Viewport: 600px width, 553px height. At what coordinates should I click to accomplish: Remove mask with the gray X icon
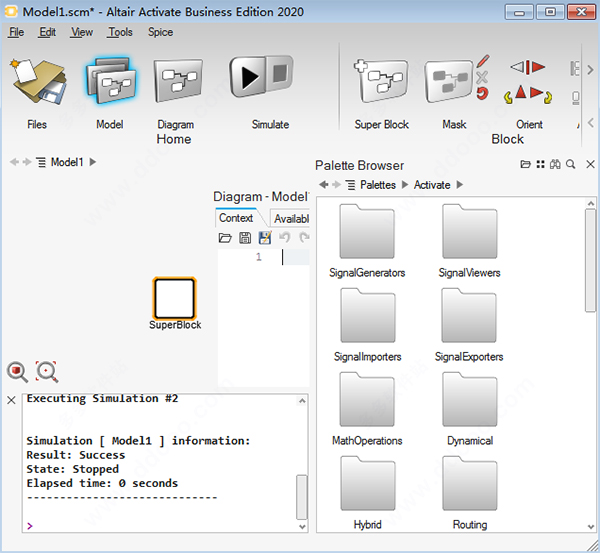[x=482, y=77]
